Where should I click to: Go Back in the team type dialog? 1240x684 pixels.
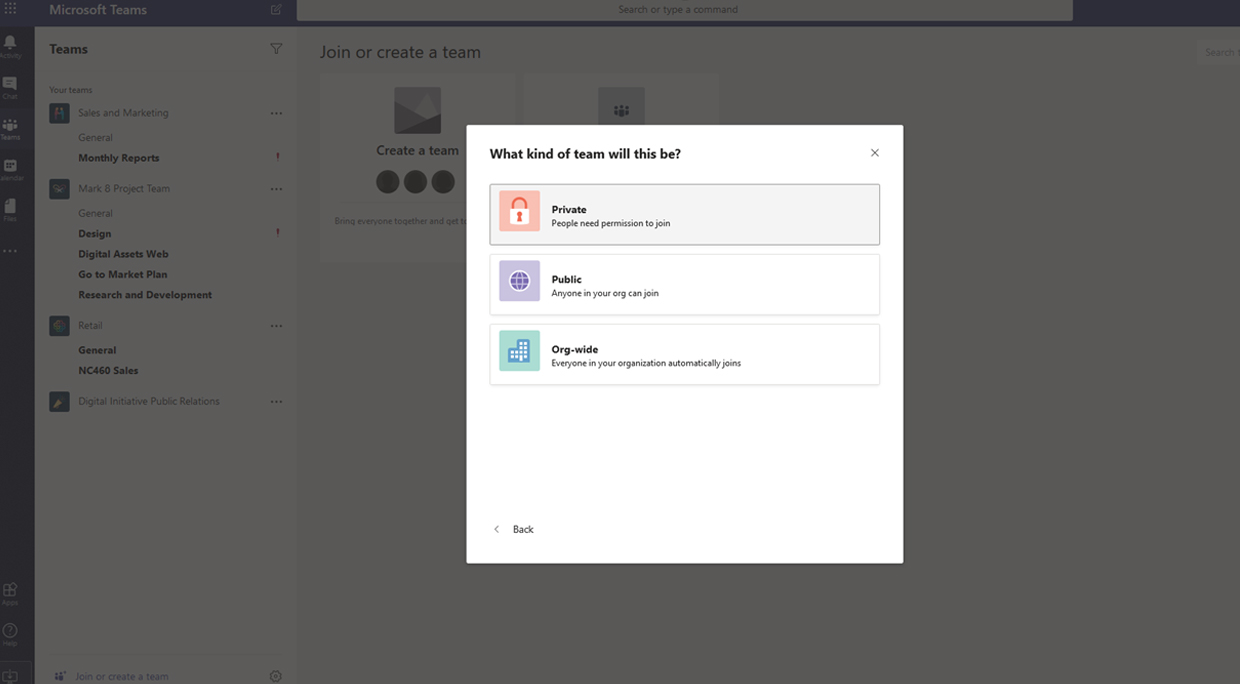tap(514, 529)
